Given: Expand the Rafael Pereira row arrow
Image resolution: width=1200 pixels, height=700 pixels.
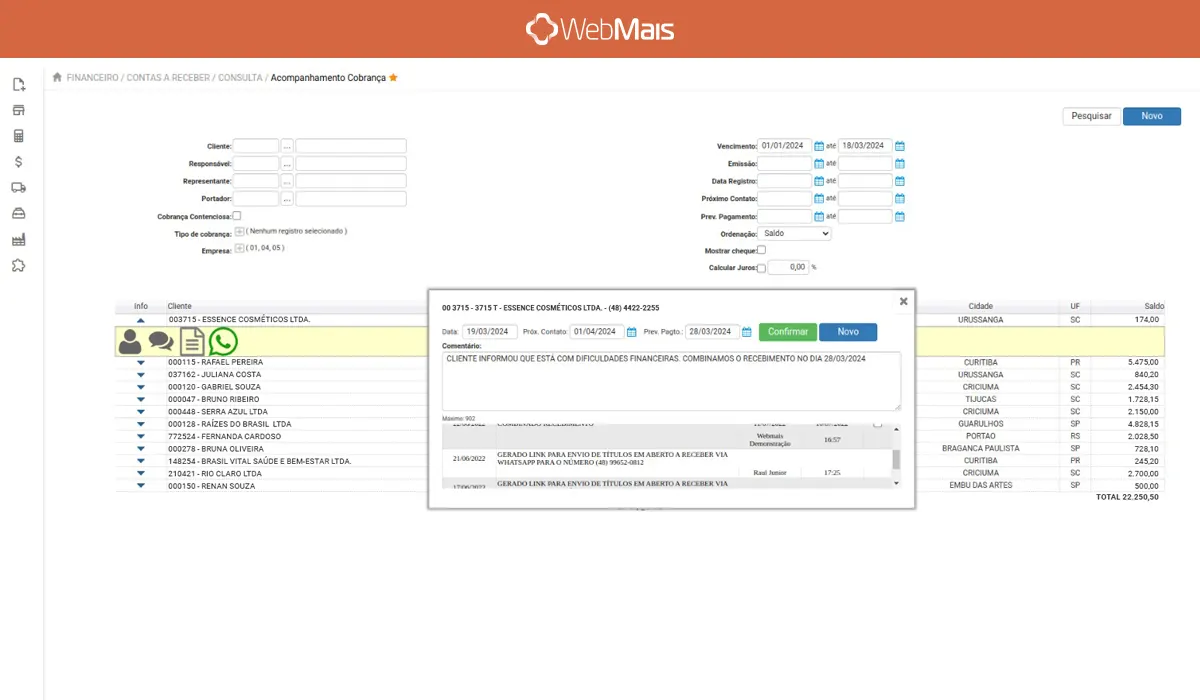Looking at the screenshot, I should point(141,362).
